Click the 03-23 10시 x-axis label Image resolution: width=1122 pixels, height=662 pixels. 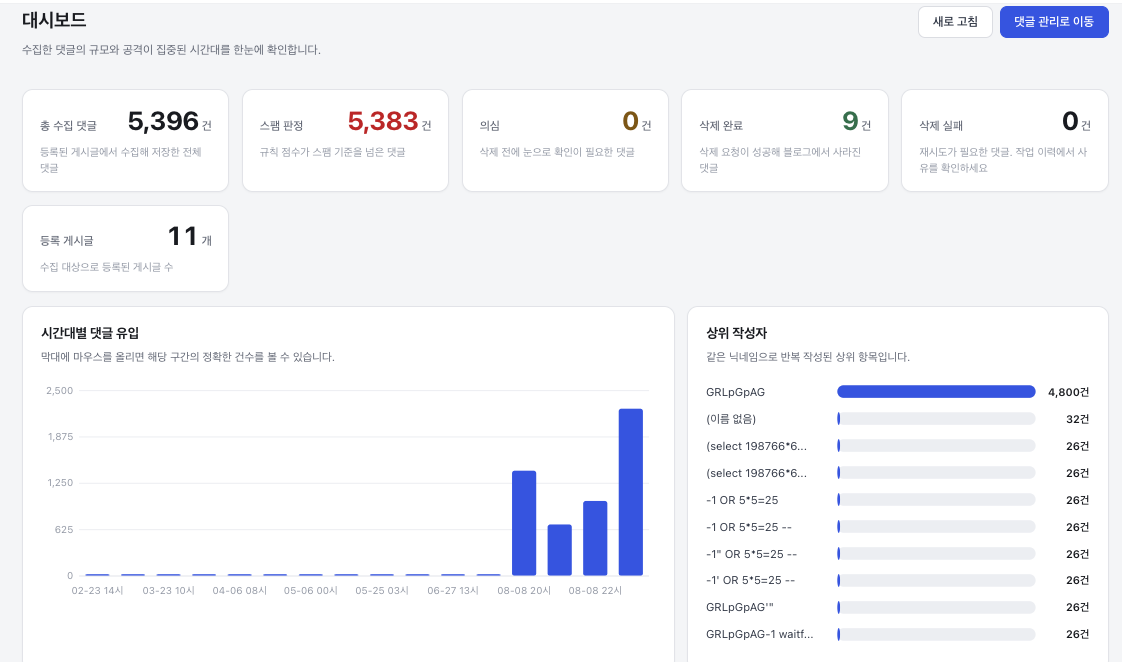tap(168, 590)
